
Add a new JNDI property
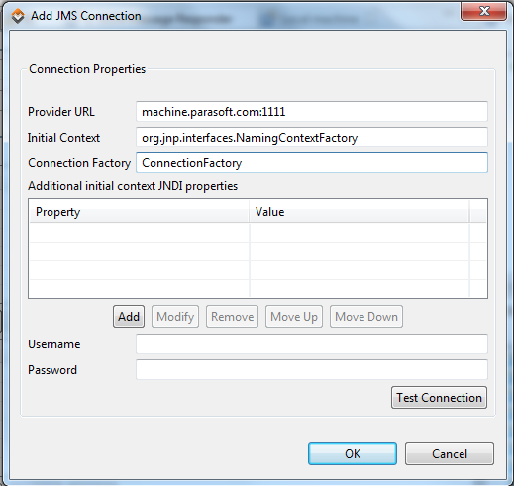[129, 317]
